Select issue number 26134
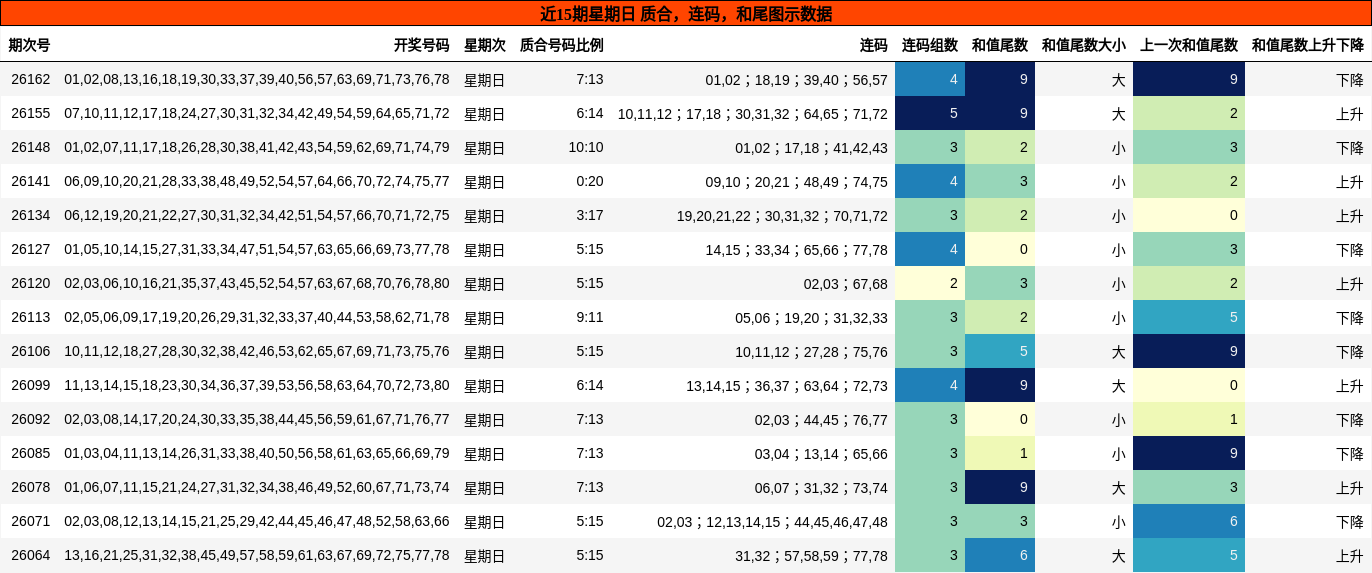Screen dimensions: 1372x573 coord(30,215)
